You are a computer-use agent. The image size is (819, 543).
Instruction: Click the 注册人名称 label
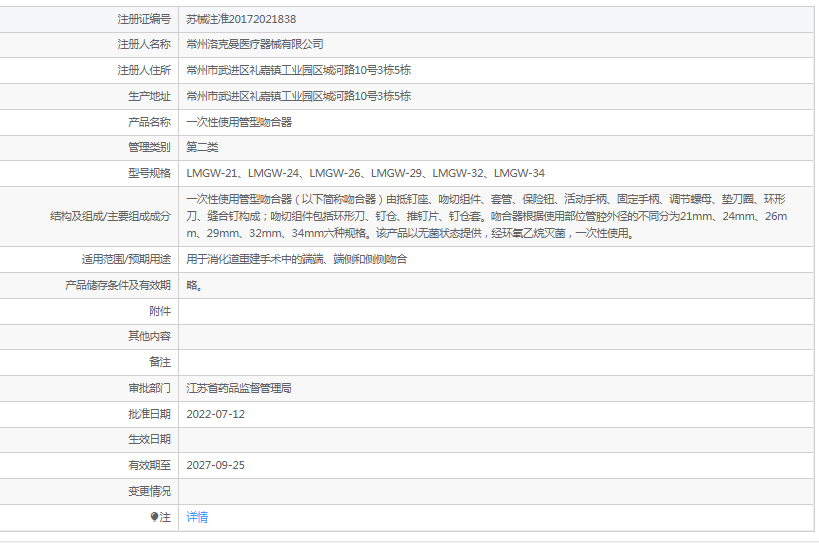tap(144, 44)
